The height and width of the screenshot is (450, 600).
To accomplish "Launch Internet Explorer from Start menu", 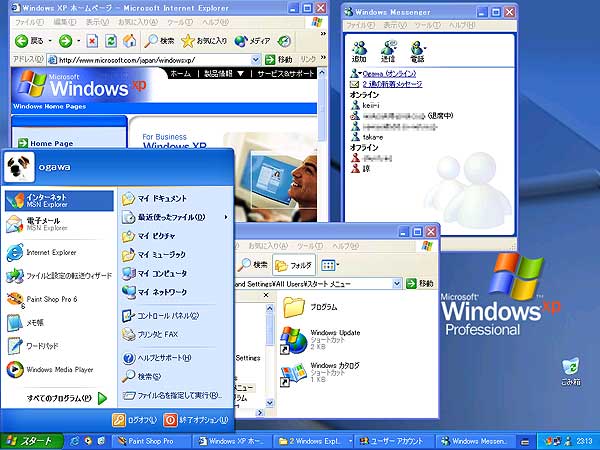I will click(59, 253).
